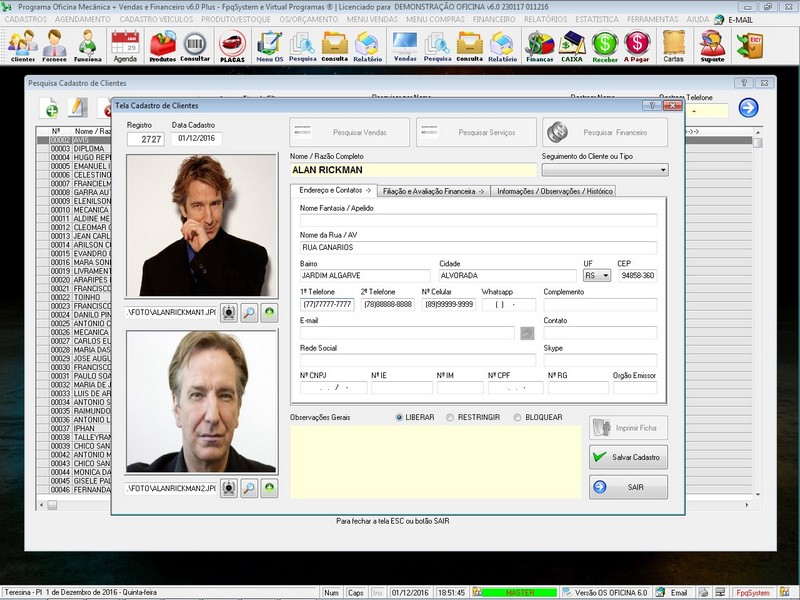Click magnifier icon for ALANRICKMAN2 photo
This screenshot has height=600, width=800.
click(249, 488)
